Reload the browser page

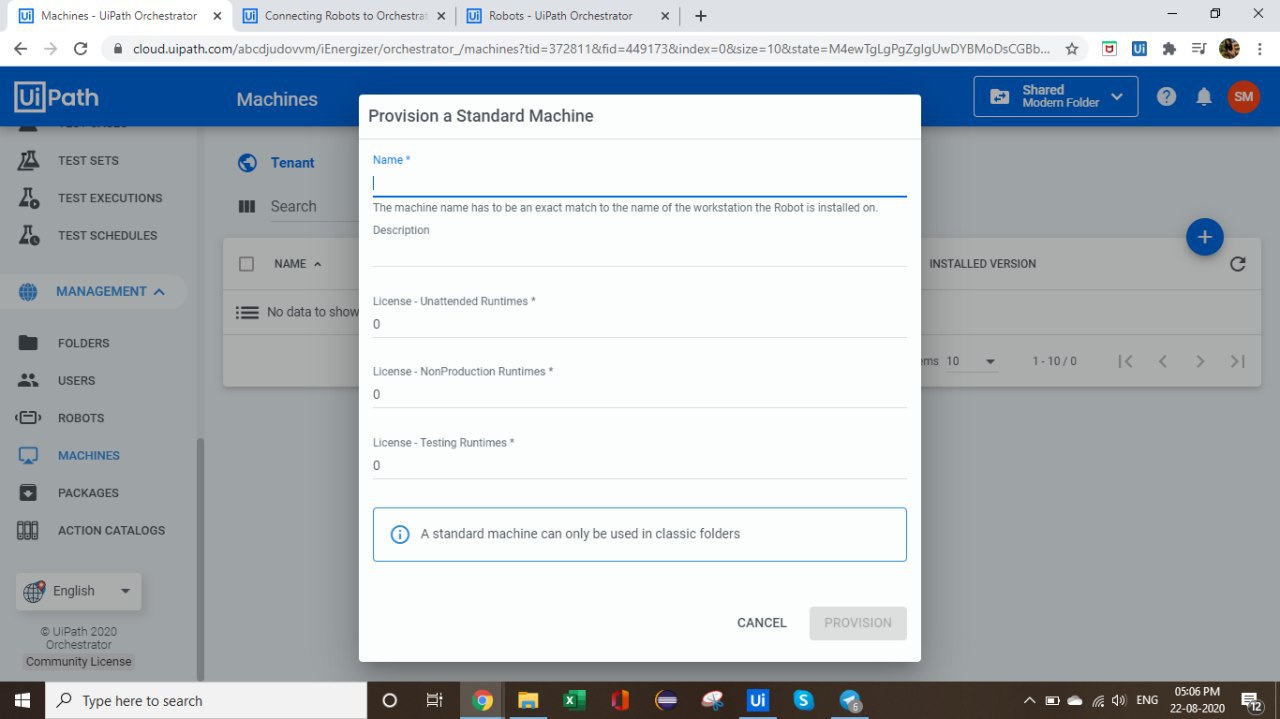point(81,48)
